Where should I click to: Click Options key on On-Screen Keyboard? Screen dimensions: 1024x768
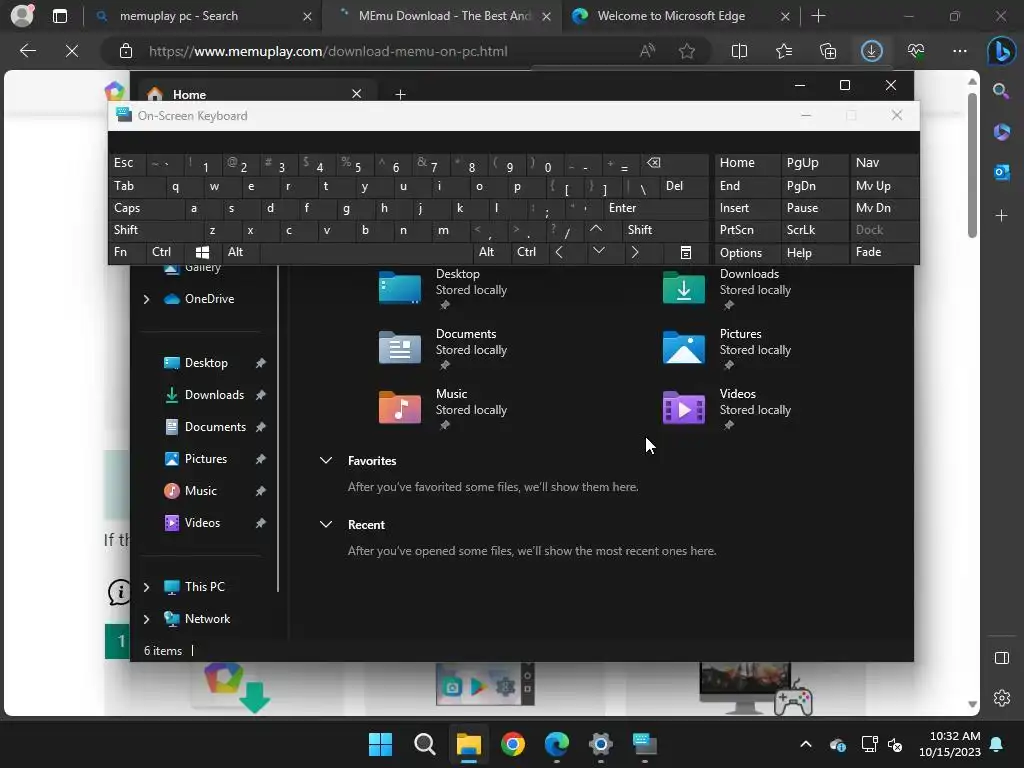(748, 253)
